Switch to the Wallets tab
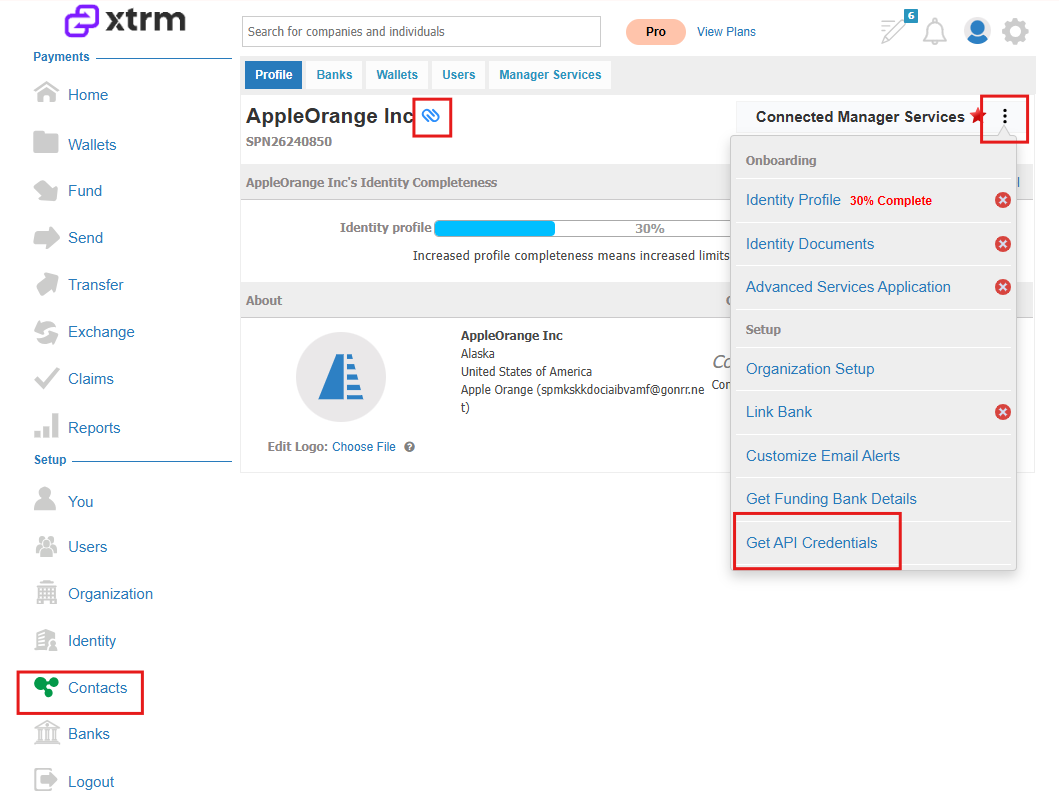 pos(397,75)
